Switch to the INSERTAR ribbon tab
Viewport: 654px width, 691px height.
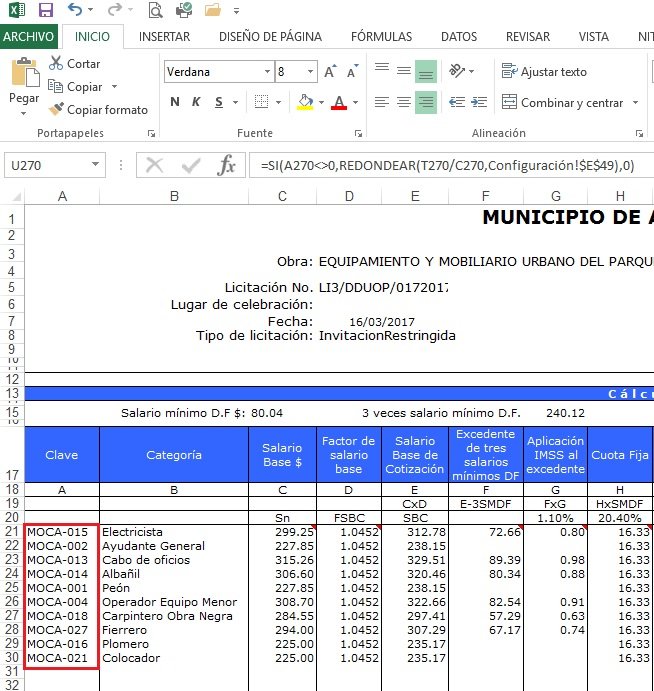(x=164, y=36)
